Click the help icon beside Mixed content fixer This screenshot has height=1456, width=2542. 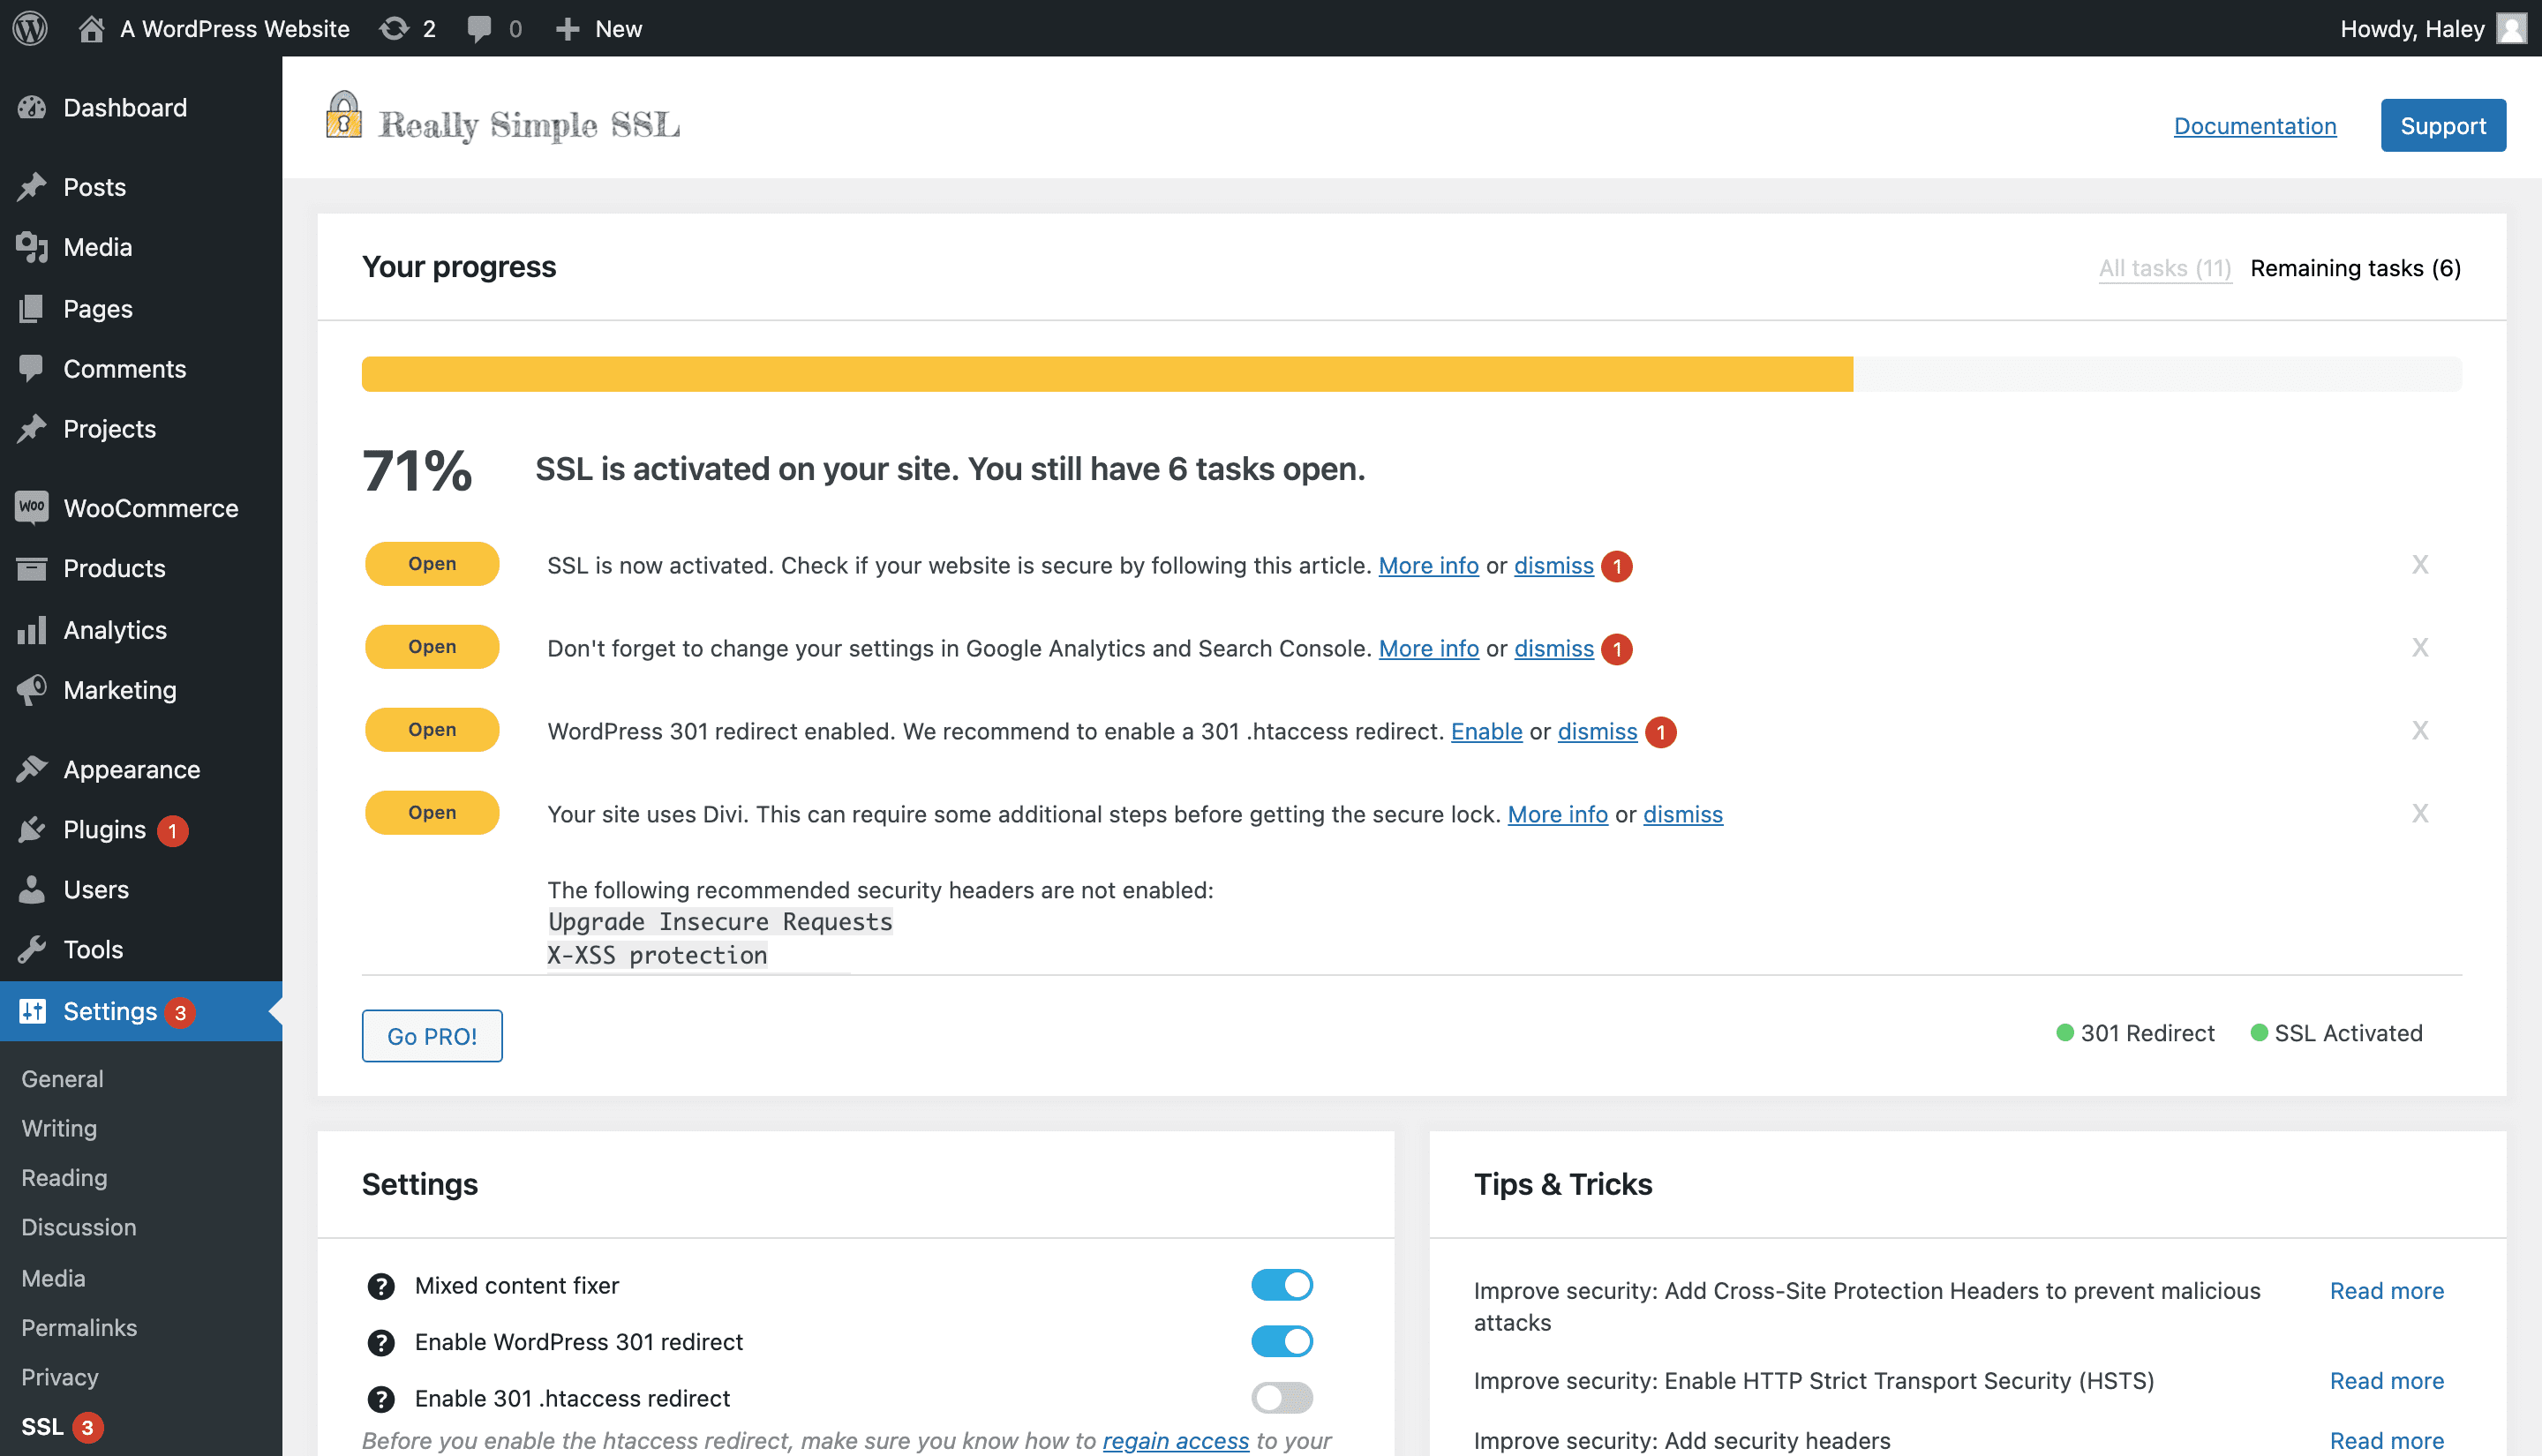(x=381, y=1286)
